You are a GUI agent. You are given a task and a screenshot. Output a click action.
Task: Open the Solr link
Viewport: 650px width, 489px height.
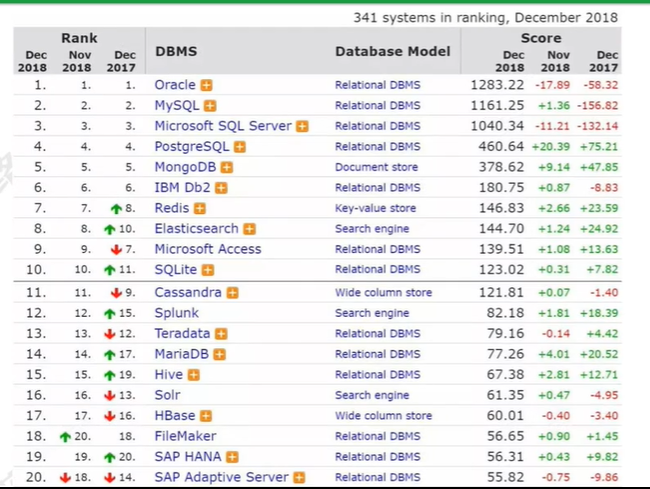[167, 395]
